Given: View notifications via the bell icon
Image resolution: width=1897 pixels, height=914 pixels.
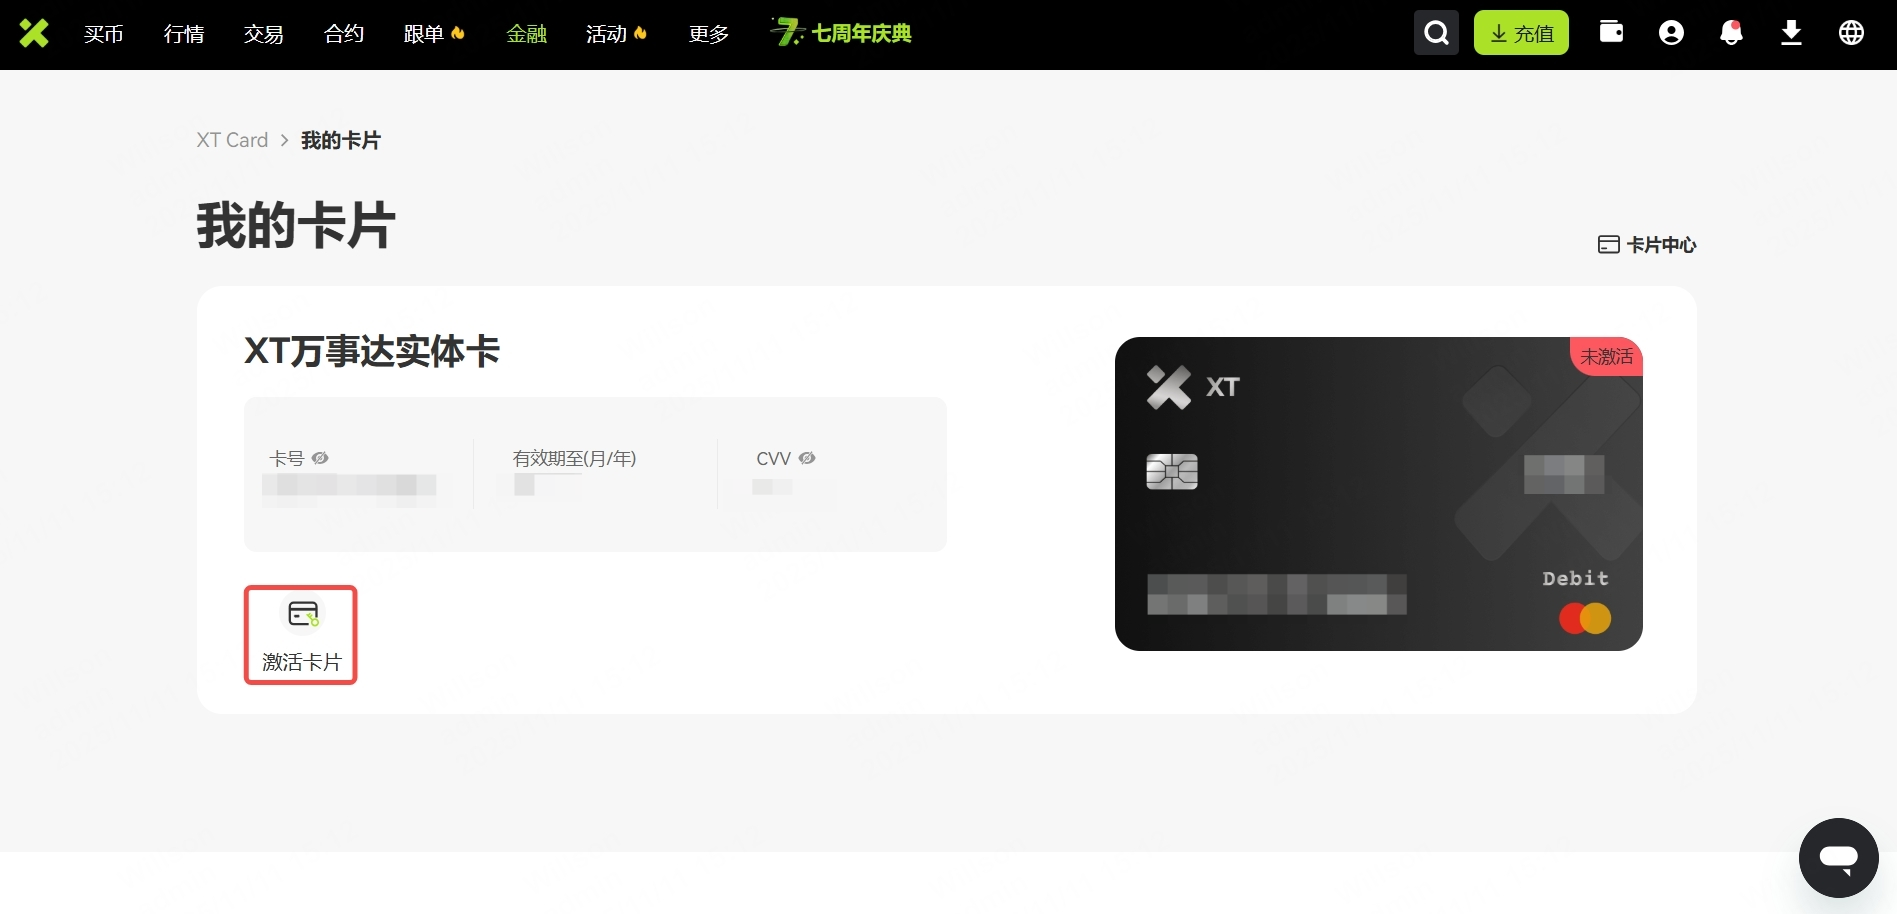Looking at the screenshot, I should point(1731,32).
